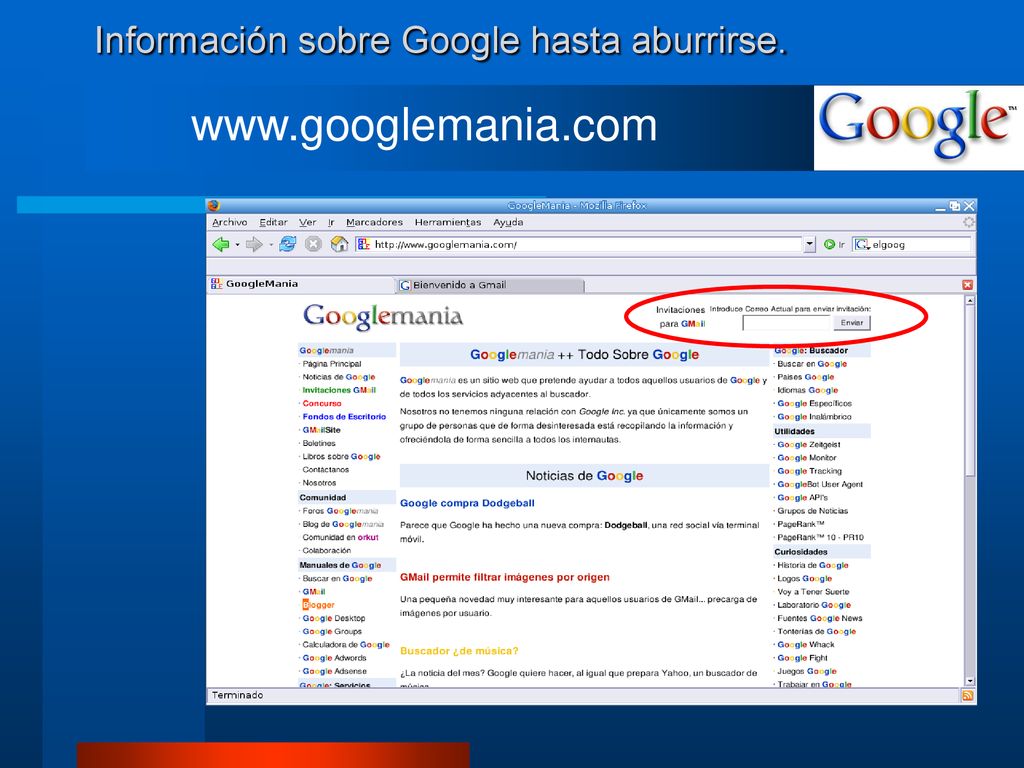Open the Libros sobre Google link

coord(342,456)
